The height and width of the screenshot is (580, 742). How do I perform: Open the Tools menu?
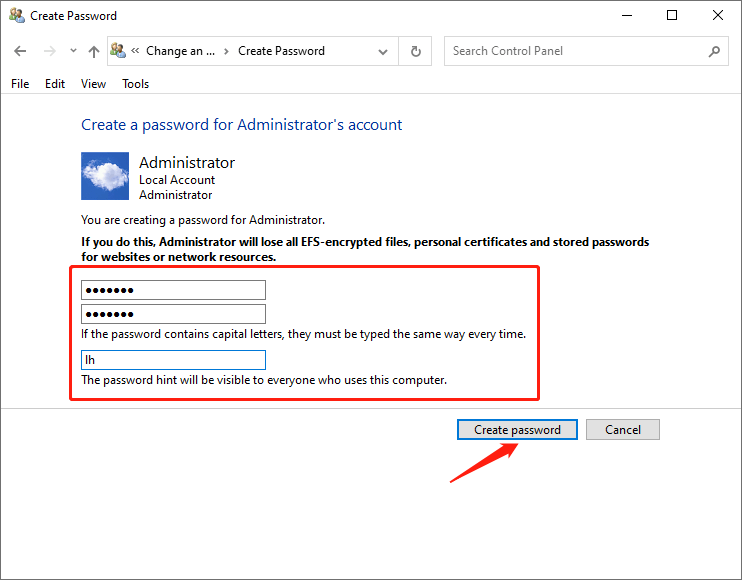pos(135,84)
